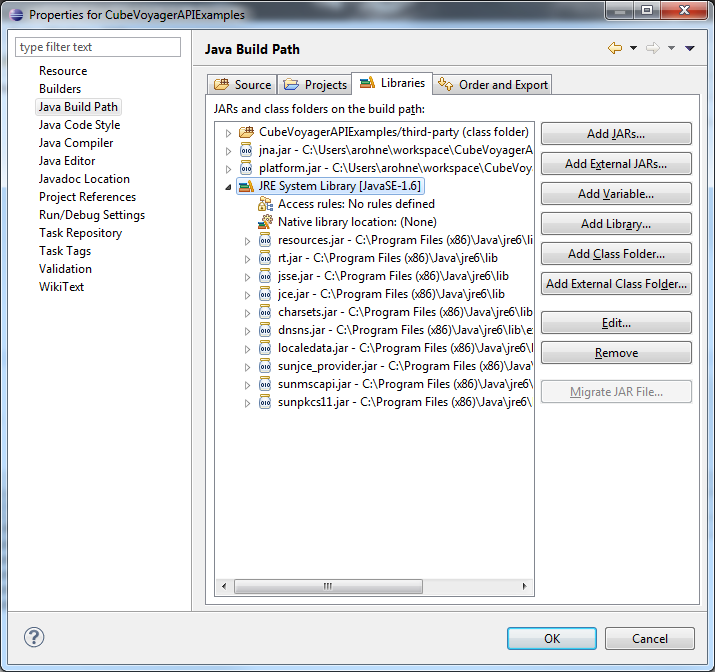Screen dimensions: 715x672
Task: Open help with the question mark icon
Action: (x=34, y=637)
